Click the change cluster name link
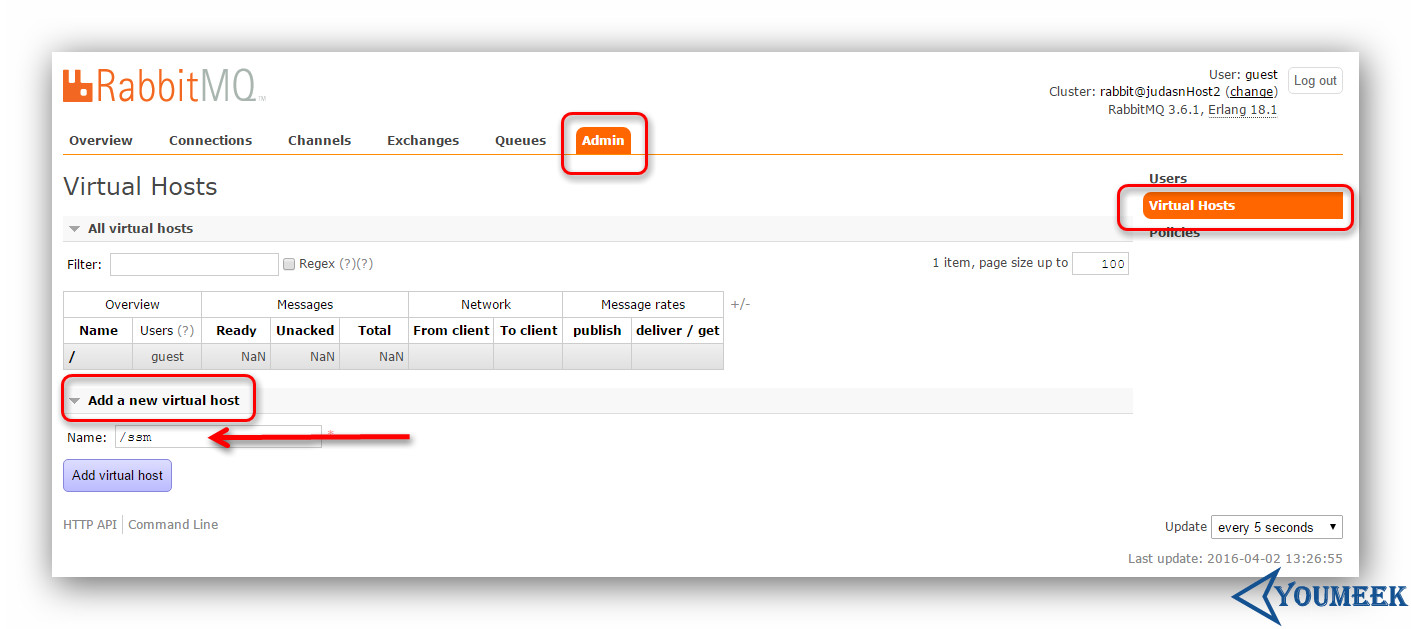 pyautogui.click(x=1251, y=91)
